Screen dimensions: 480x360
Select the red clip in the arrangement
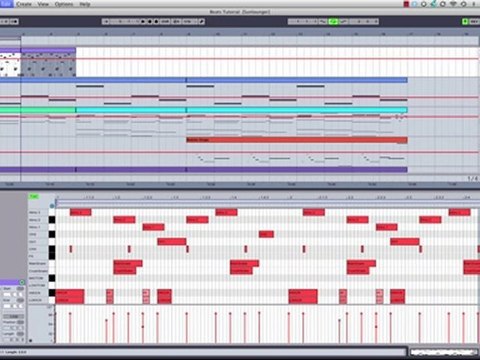click(x=297, y=140)
